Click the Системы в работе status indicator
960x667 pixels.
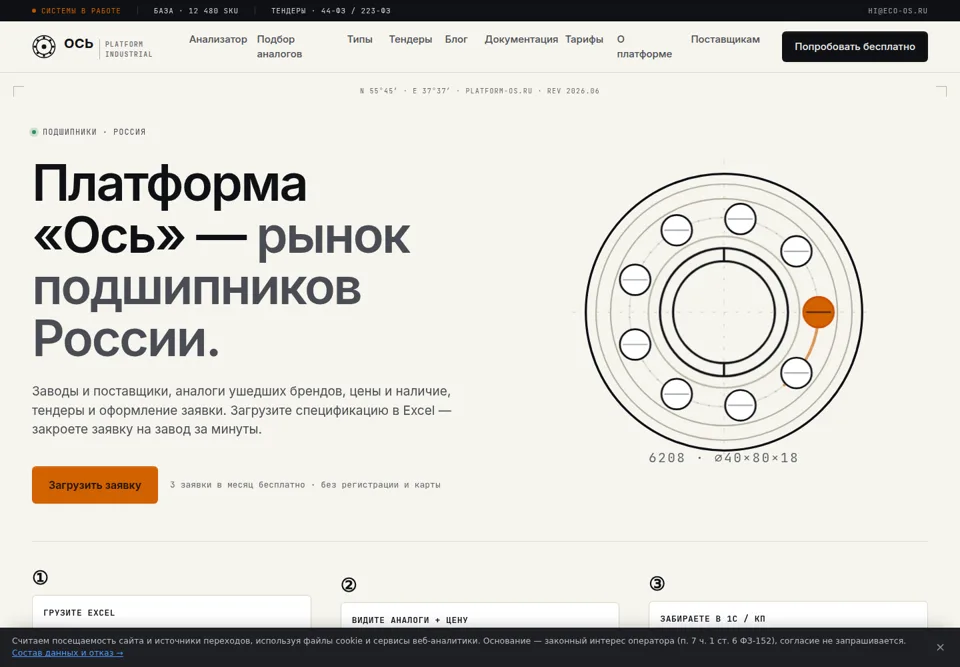click(76, 11)
